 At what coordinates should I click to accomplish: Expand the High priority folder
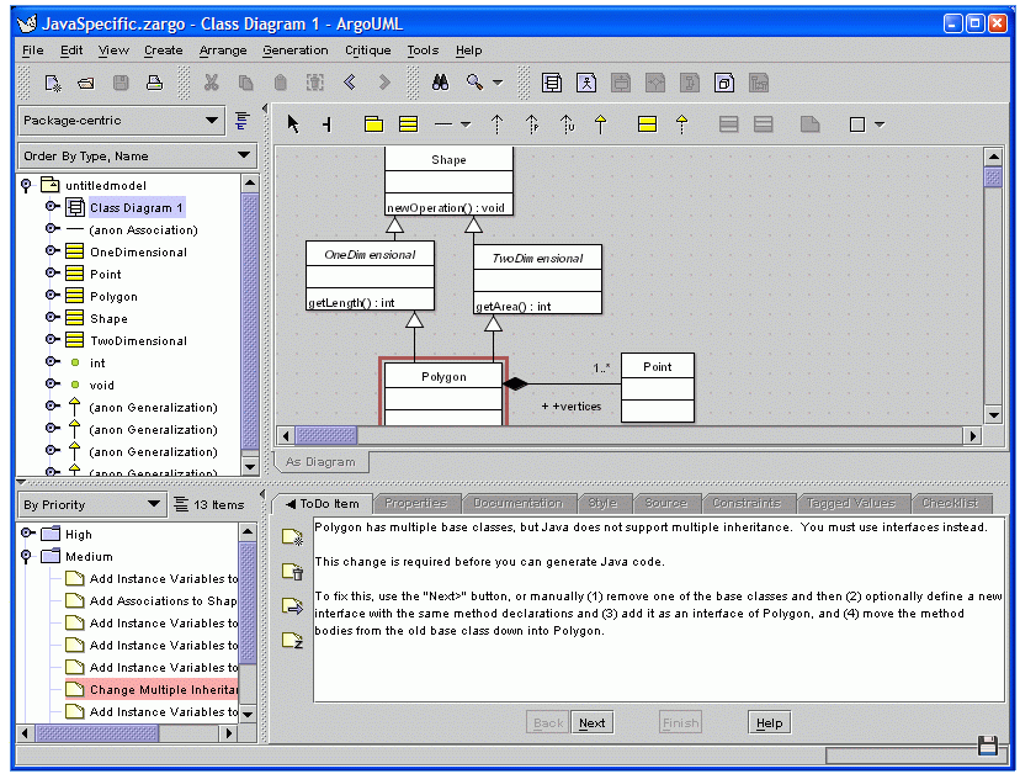[x=28, y=533]
